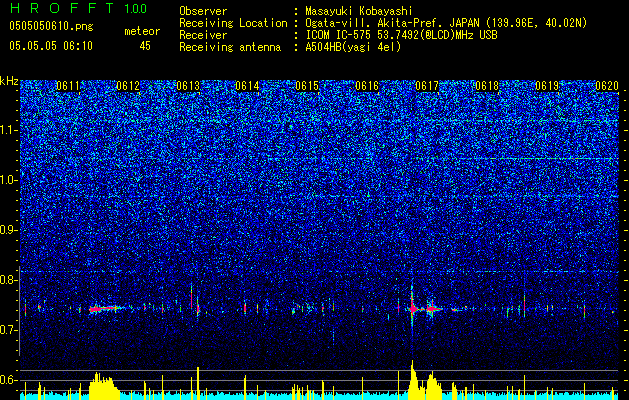Click the kHz axis unit label
The width and height of the screenshot is (629, 400).
coord(9,81)
